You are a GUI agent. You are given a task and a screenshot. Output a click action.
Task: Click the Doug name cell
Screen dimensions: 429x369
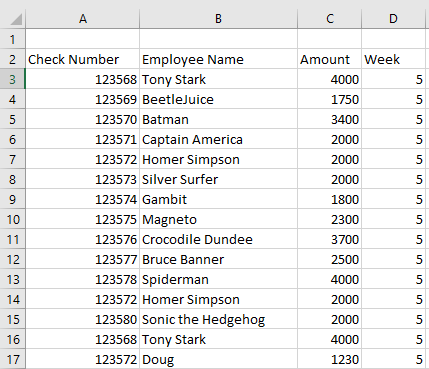pyautogui.click(x=218, y=359)
